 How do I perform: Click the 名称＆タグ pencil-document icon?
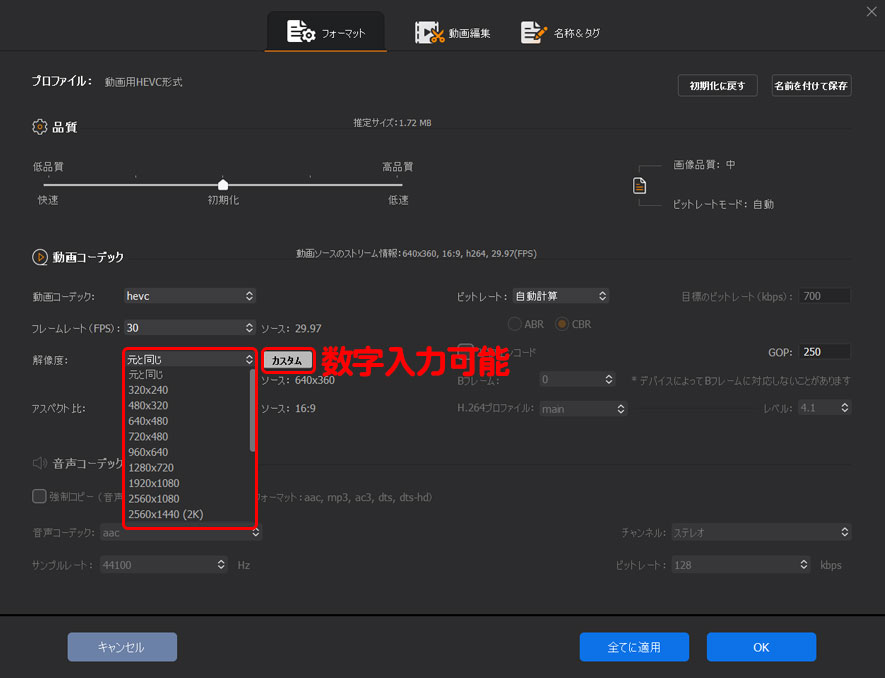pos(533,31)
